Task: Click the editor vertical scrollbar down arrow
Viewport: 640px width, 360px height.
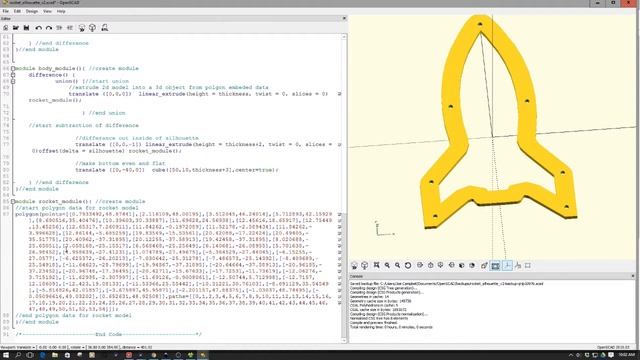Action: [344, 340]
